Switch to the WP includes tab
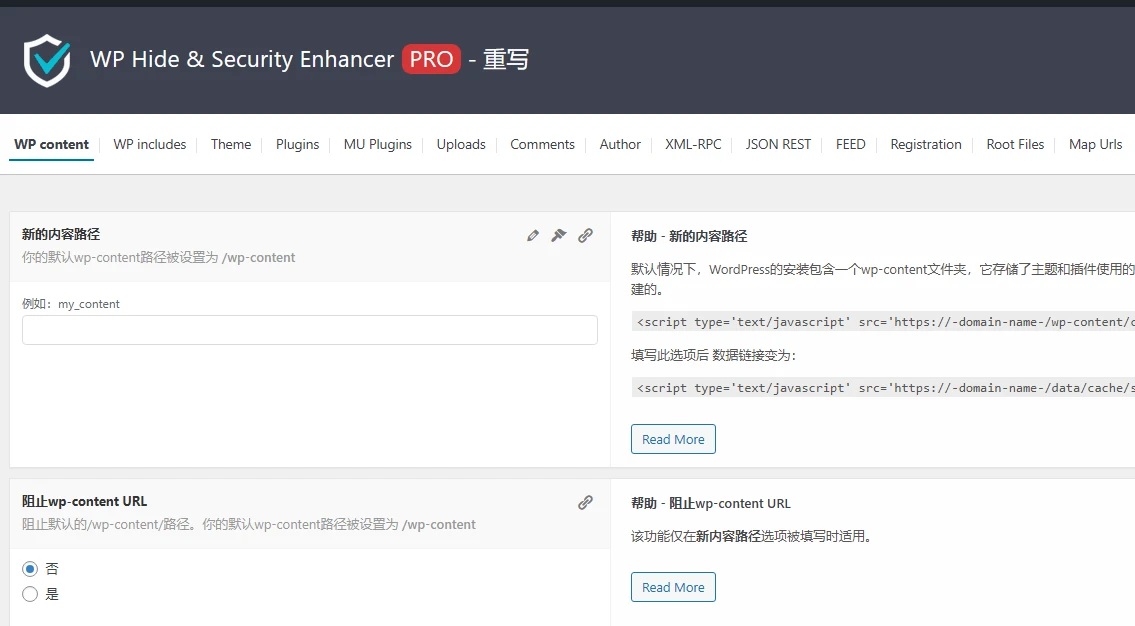1135x626 pixels. click(150, 144)
